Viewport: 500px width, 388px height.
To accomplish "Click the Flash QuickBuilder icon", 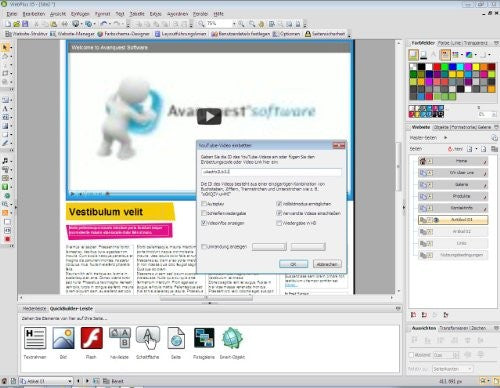I will point(91,338).
